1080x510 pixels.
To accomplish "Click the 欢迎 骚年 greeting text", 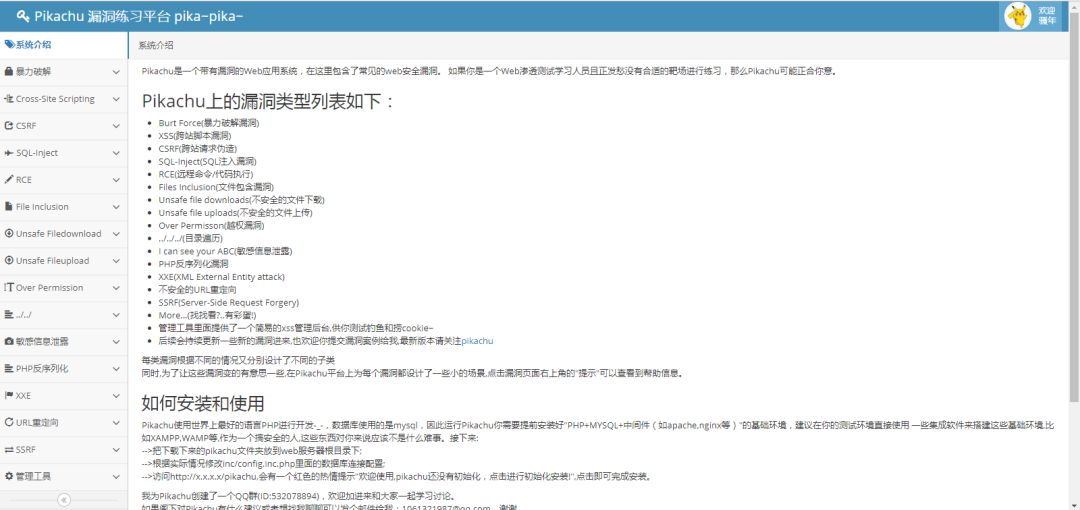I will pyautogui.click(x=1047, y=16).
